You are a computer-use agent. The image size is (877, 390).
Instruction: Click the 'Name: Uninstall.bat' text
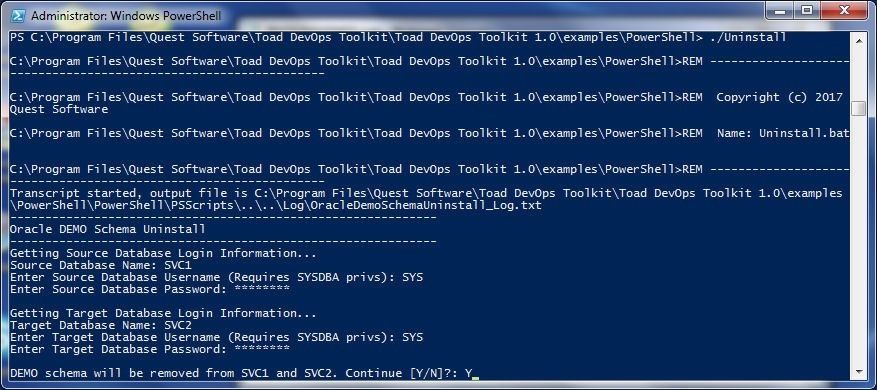[783, 133]
